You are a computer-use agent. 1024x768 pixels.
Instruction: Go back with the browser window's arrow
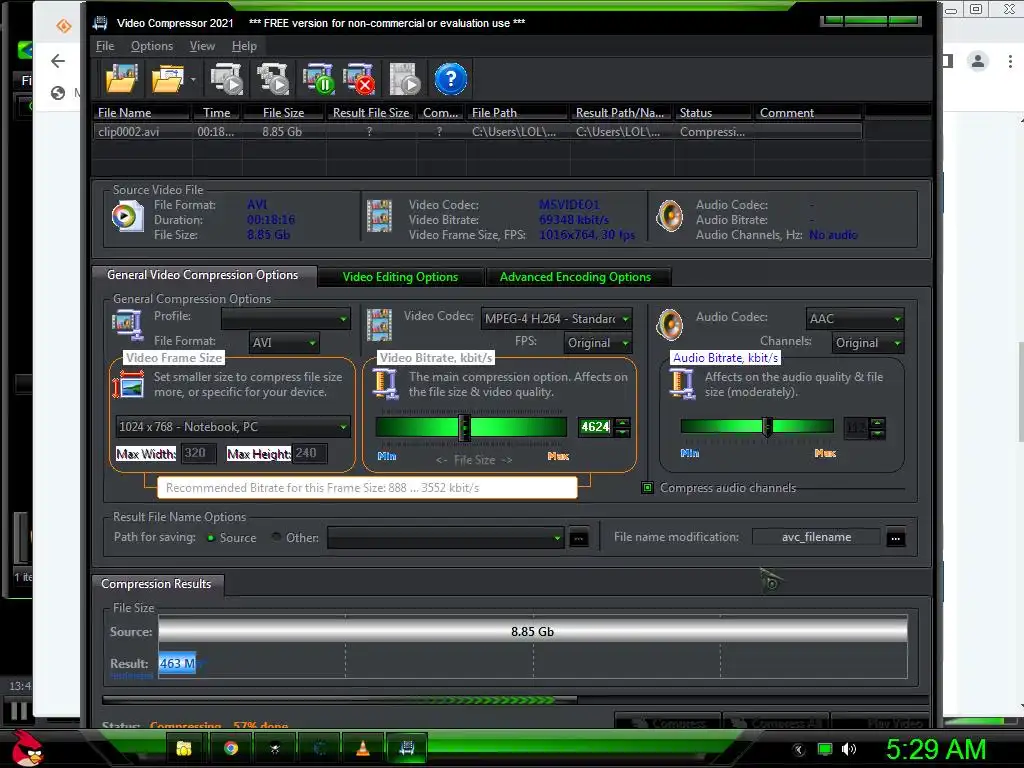[x=58, y=61]
